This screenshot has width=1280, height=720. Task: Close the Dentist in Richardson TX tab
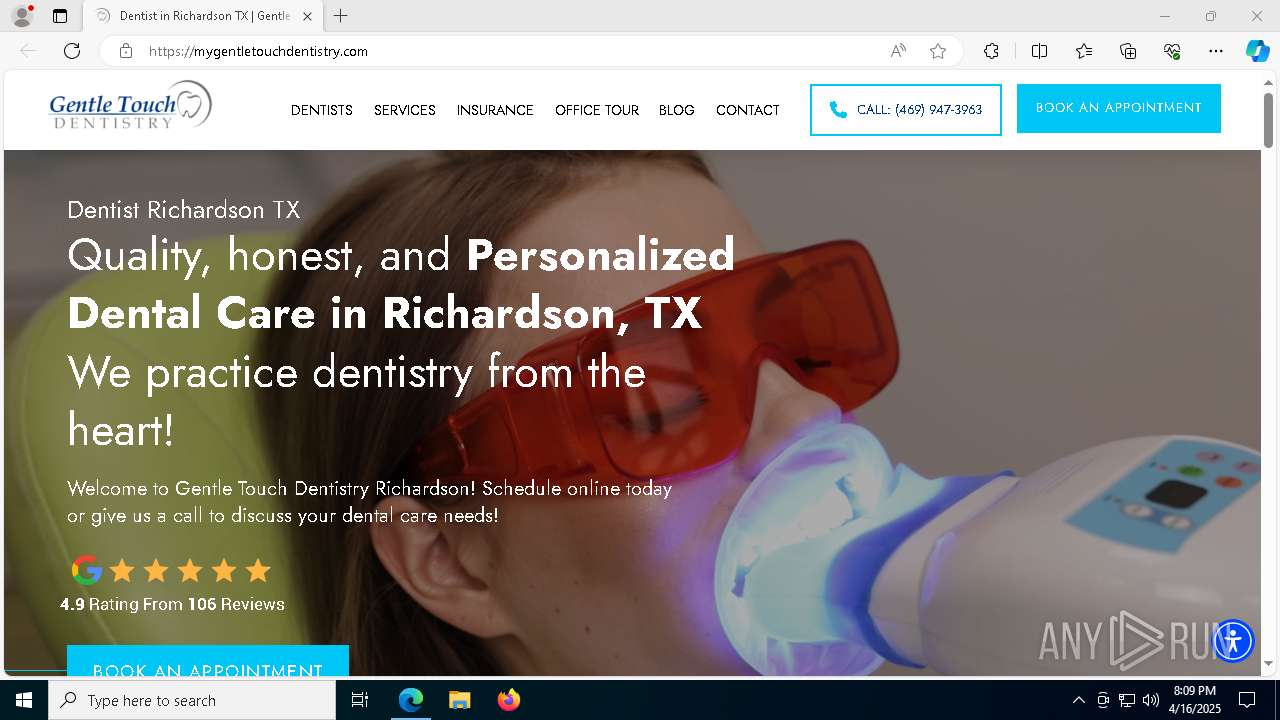[307, 16]
